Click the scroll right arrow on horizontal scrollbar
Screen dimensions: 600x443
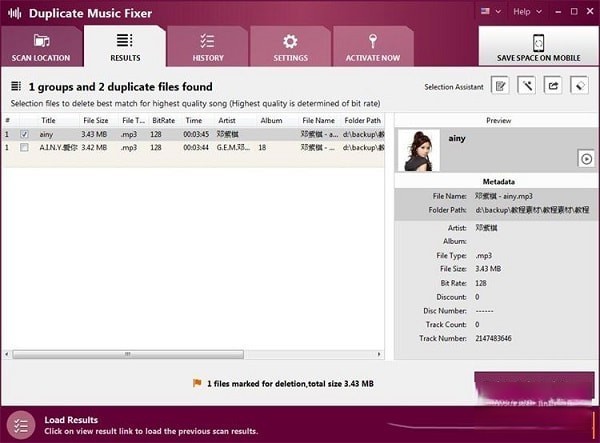pyautogui.click(x=379, y=354)
